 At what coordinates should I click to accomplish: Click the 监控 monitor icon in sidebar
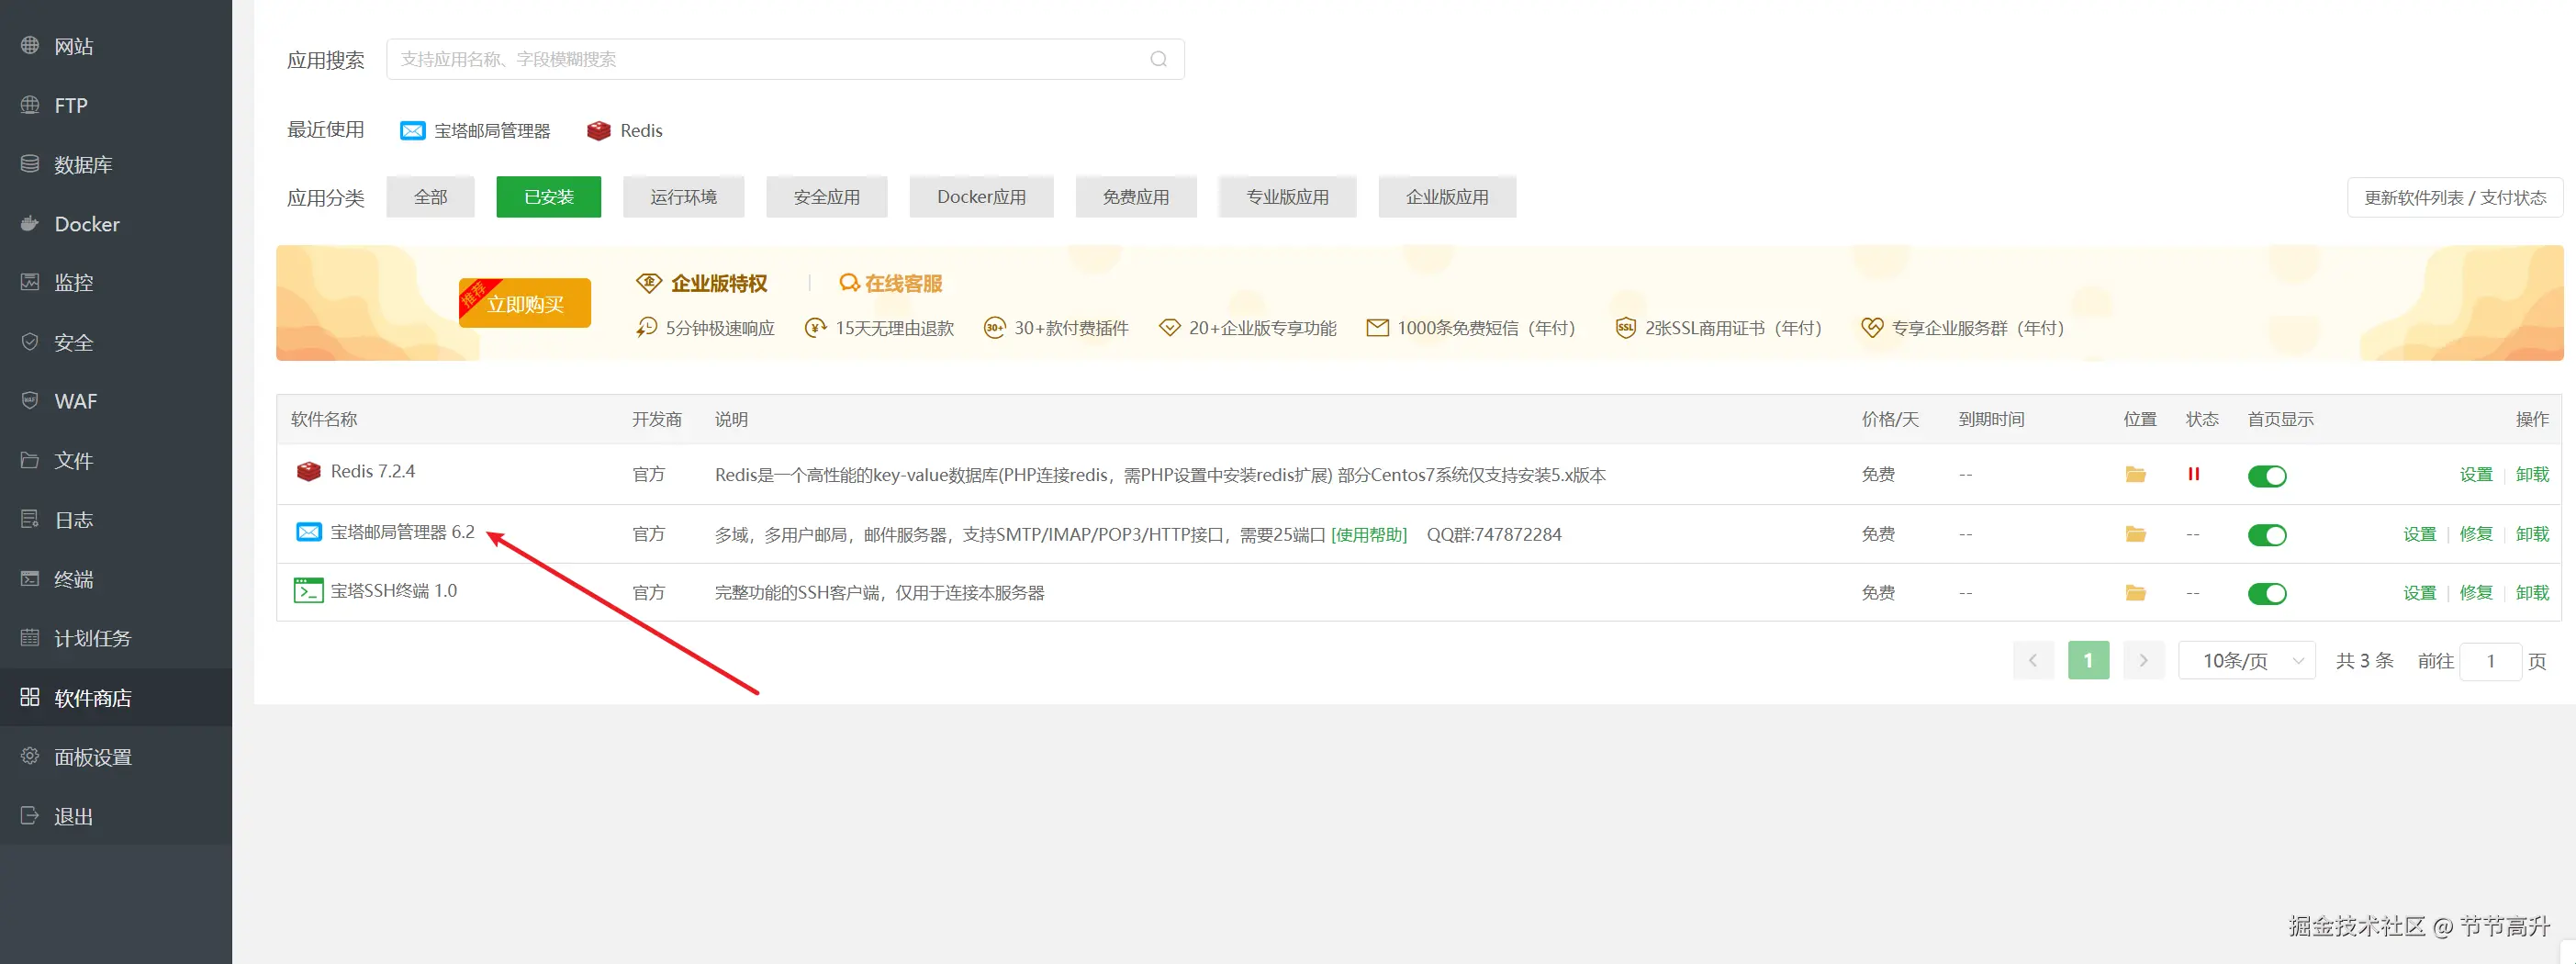pyautogui.click(x=30, y=282)
